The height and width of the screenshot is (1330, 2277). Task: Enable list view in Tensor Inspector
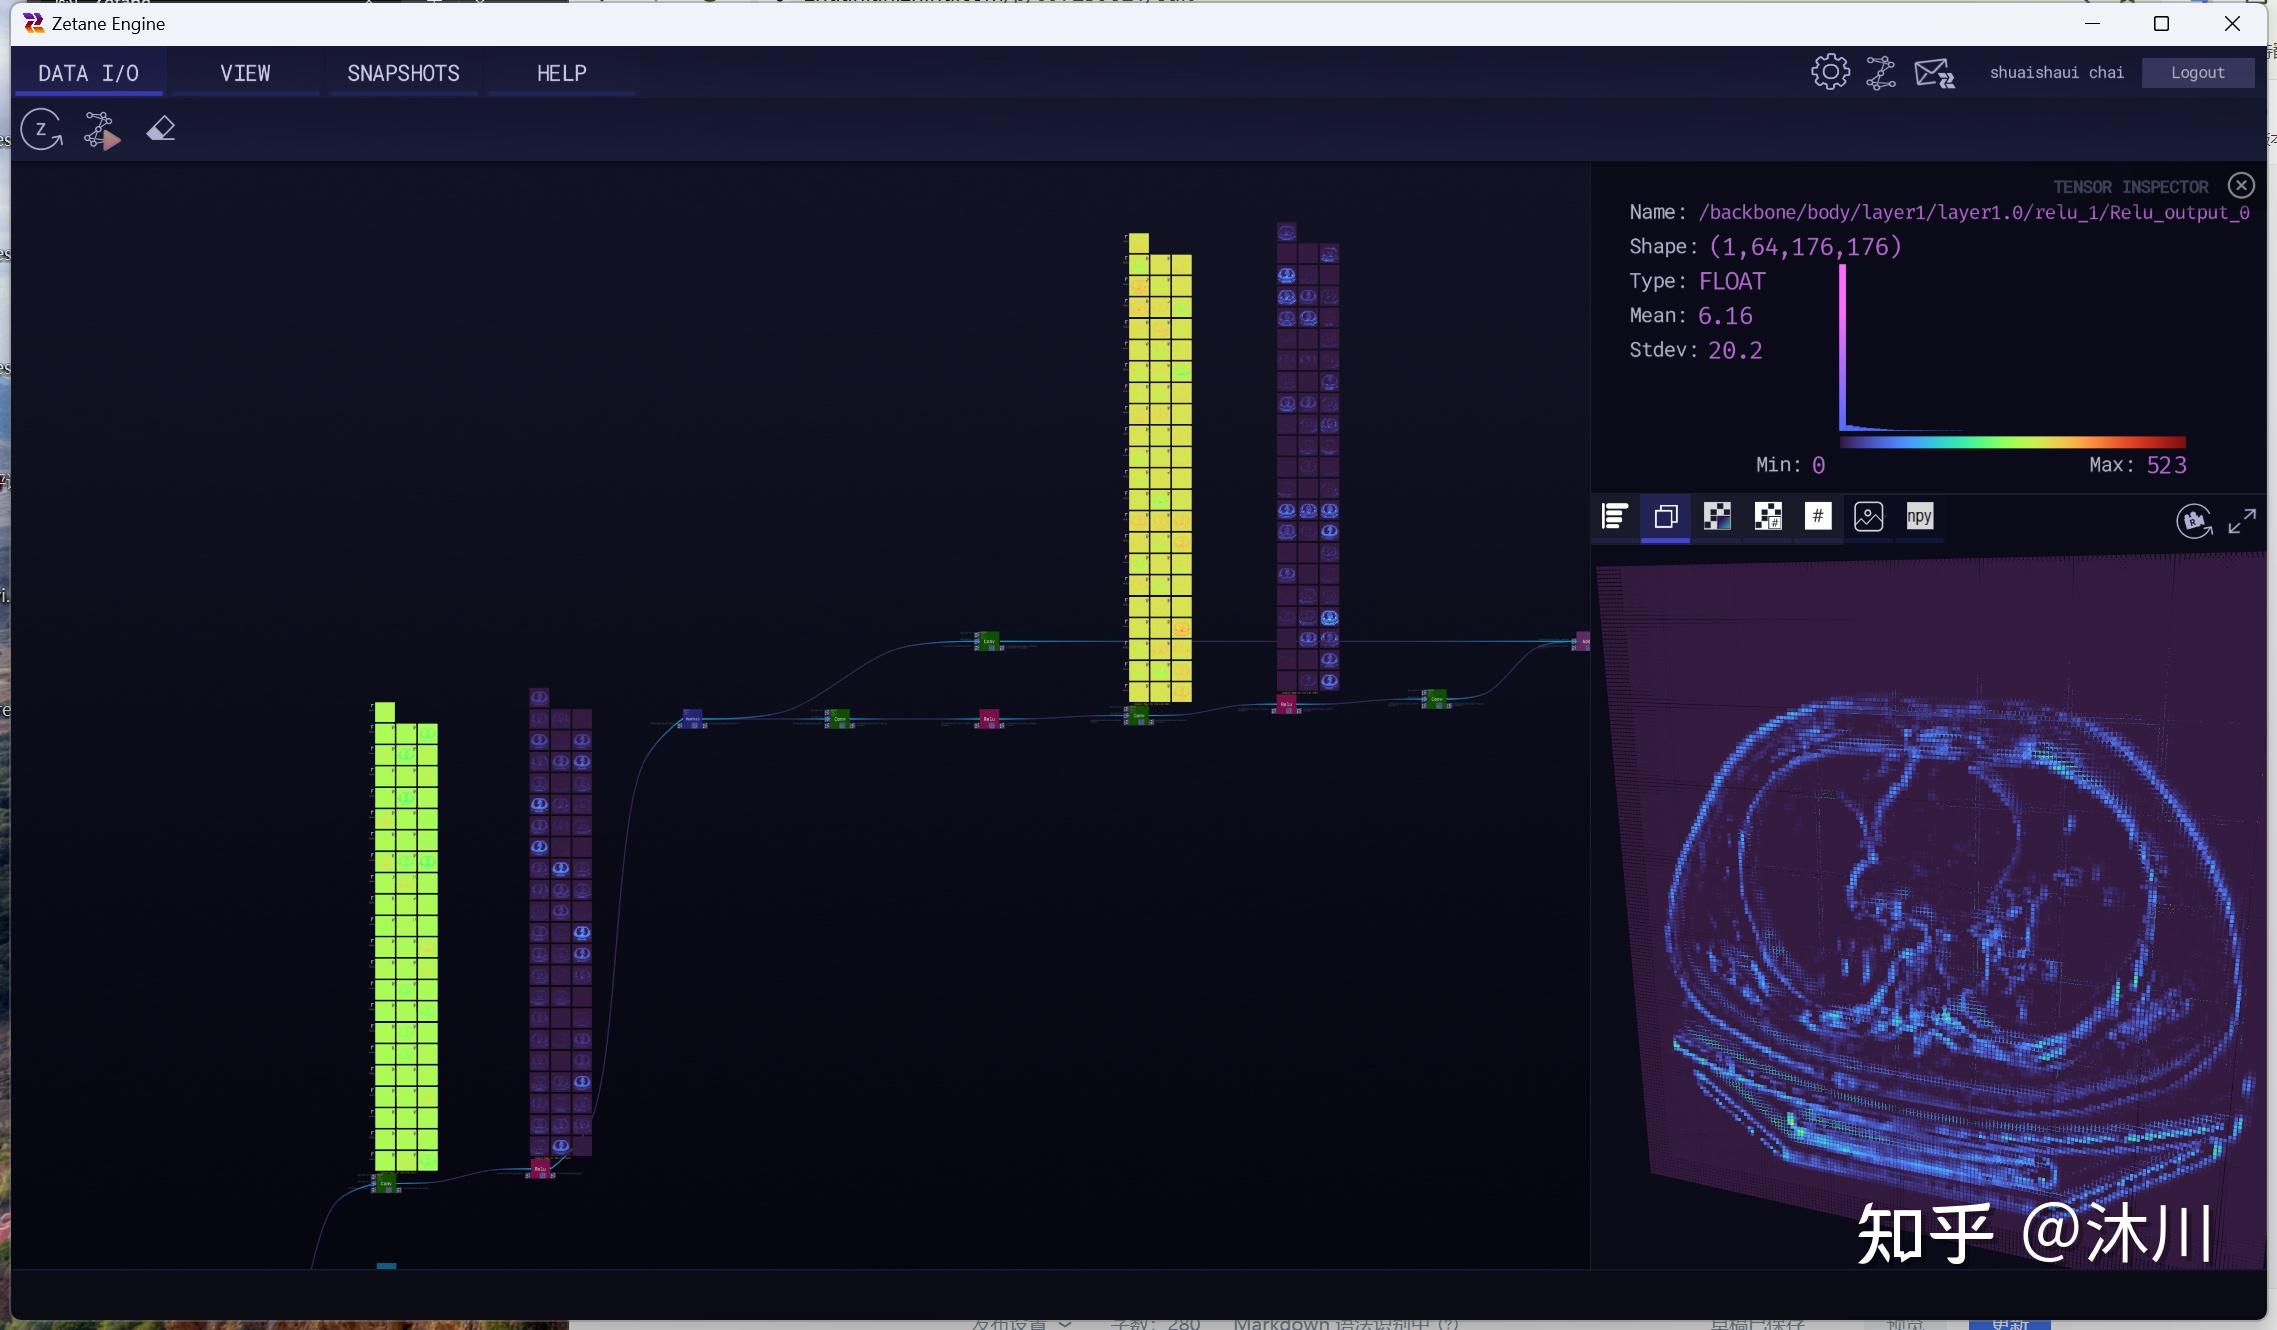click(1613, 516)
